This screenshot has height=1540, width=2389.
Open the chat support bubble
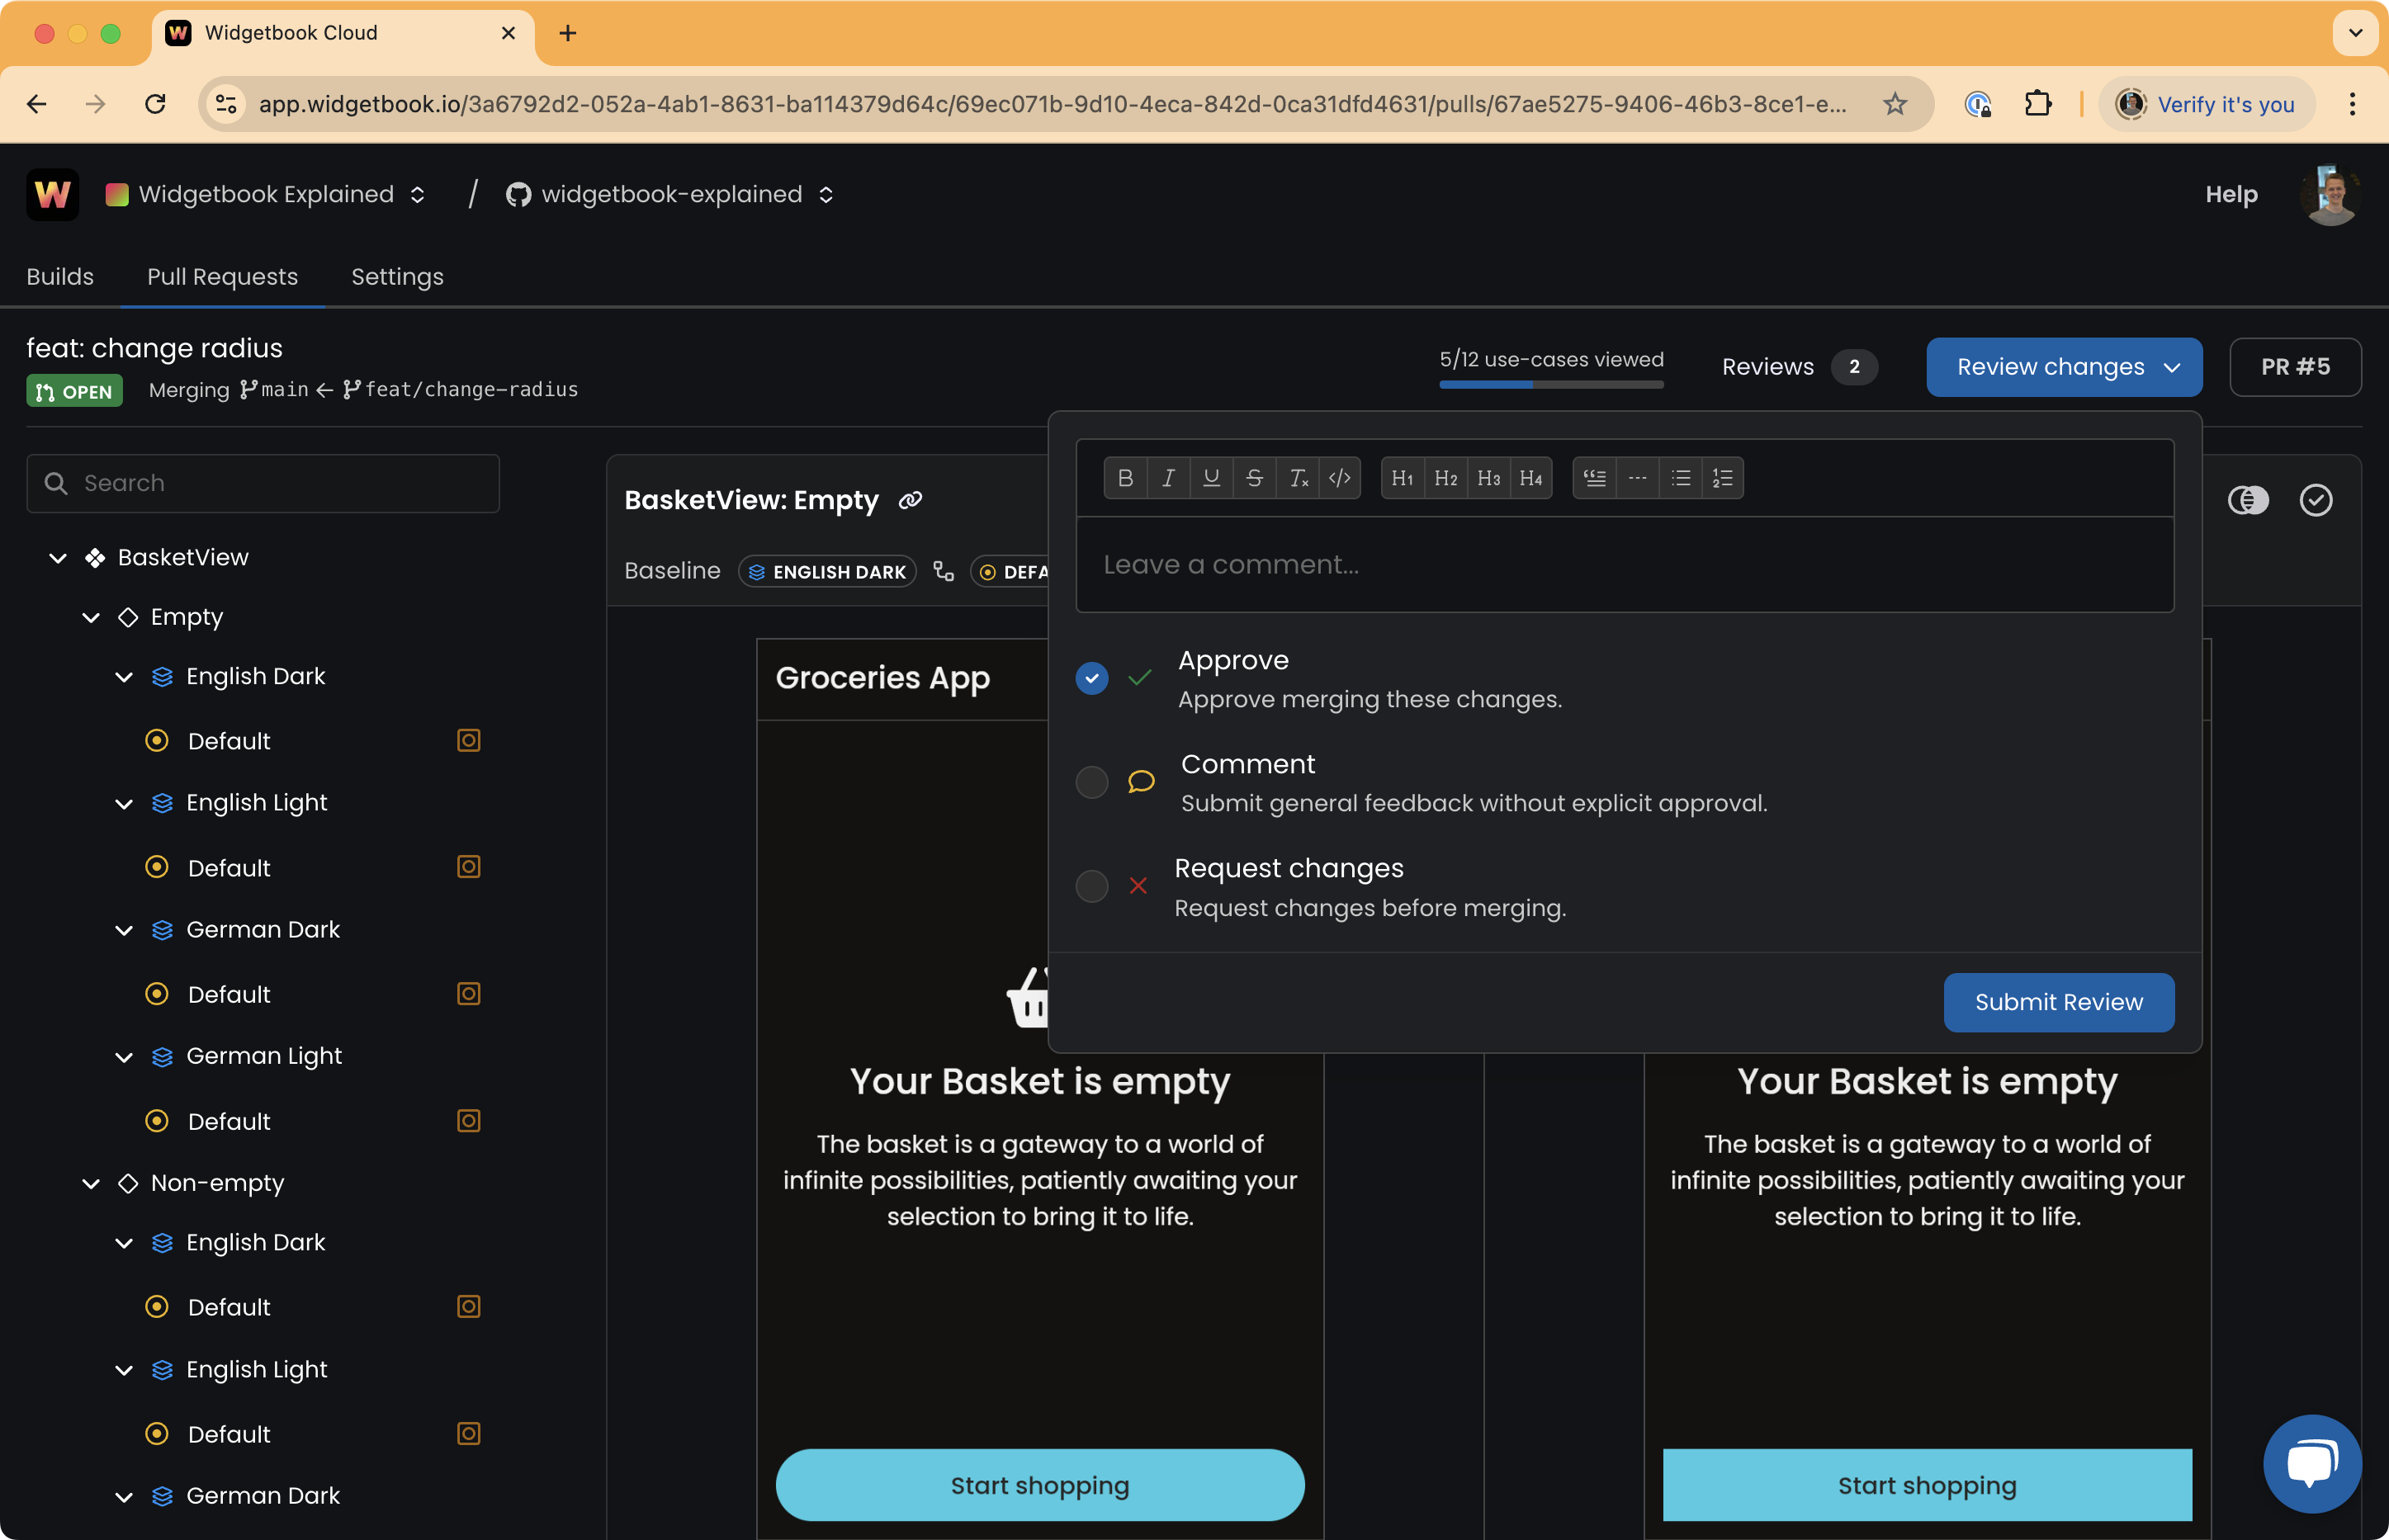(x=2311, y=1463)
